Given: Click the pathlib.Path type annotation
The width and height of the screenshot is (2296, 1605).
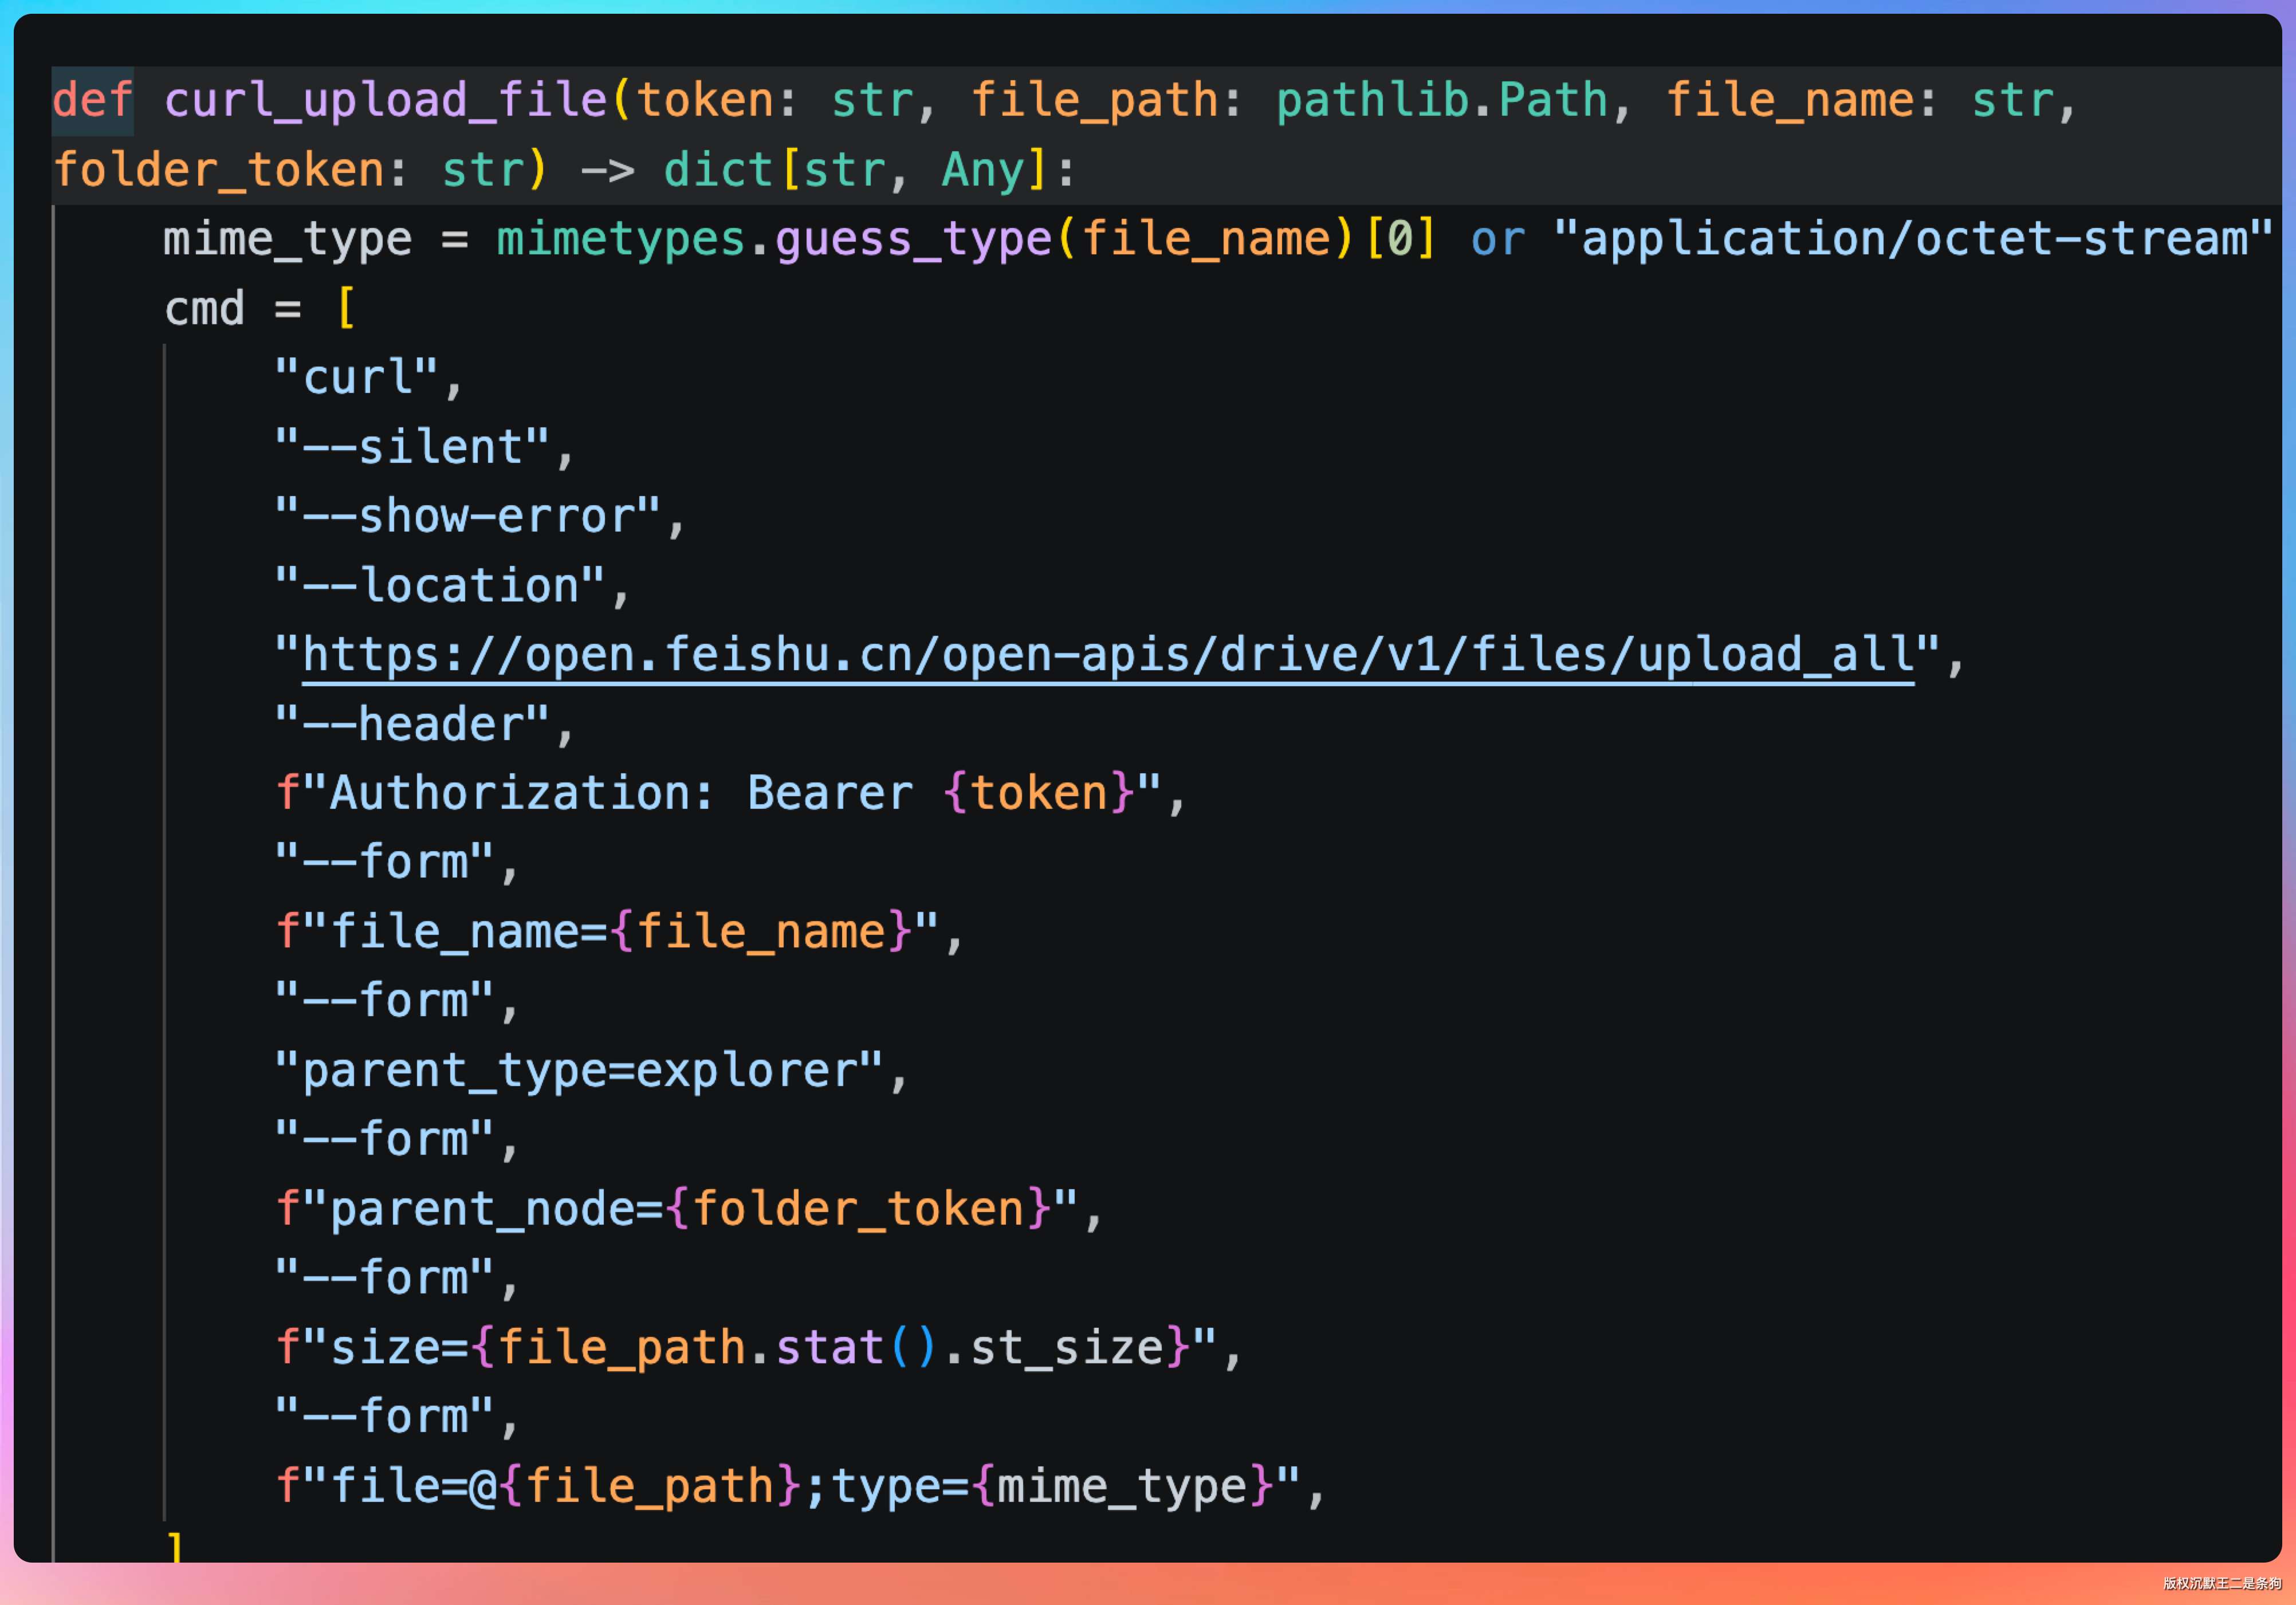Looking at the screenshot, I should [x=1441, y=101].
